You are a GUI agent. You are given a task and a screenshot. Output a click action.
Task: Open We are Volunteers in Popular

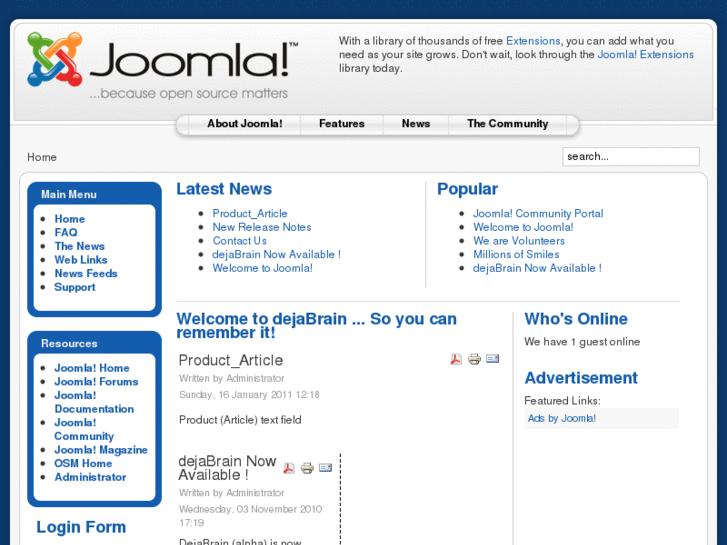tap(519, 241)
